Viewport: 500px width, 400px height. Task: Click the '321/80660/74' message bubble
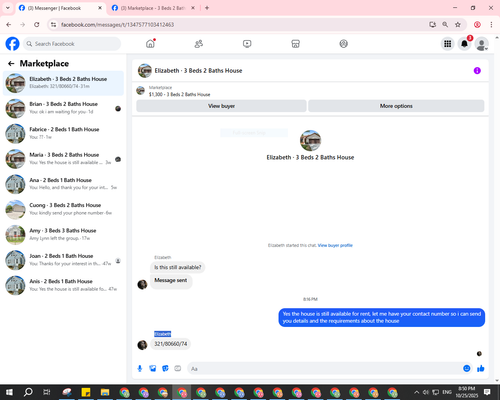click(x=170, y=344)
